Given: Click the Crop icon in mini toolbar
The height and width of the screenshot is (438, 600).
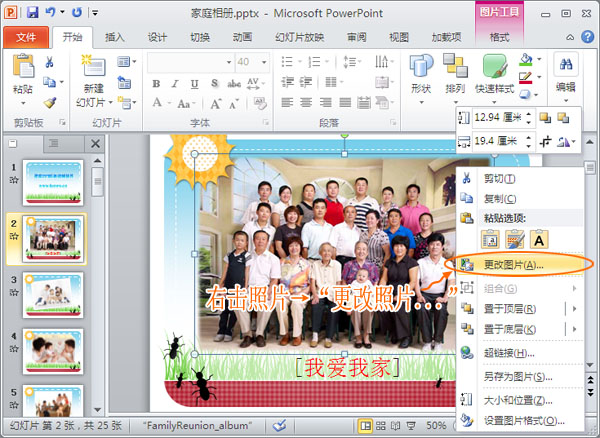Looking at the screenshot, I should (545, 142).
